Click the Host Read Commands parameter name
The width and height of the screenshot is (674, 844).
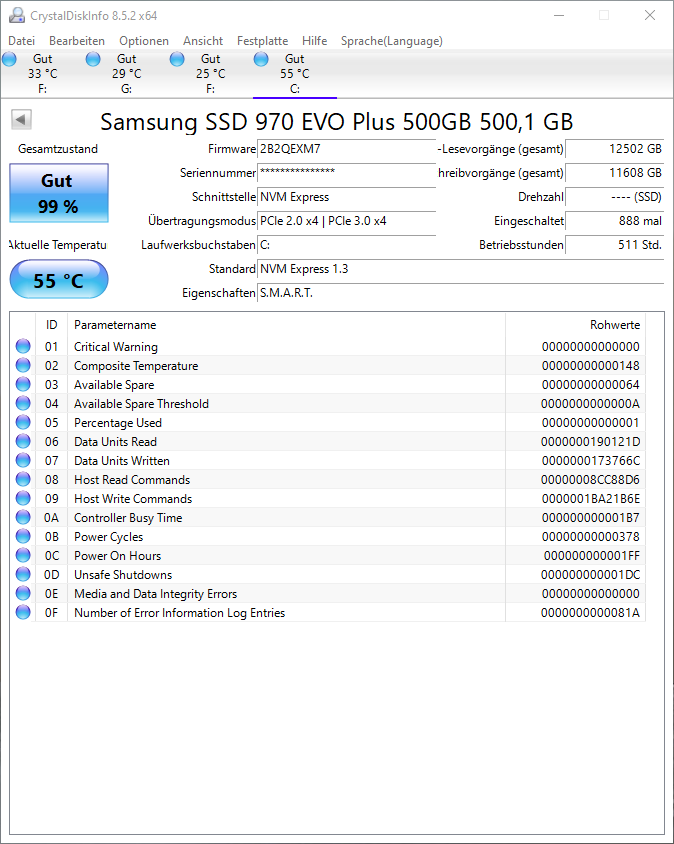[132, 480]
